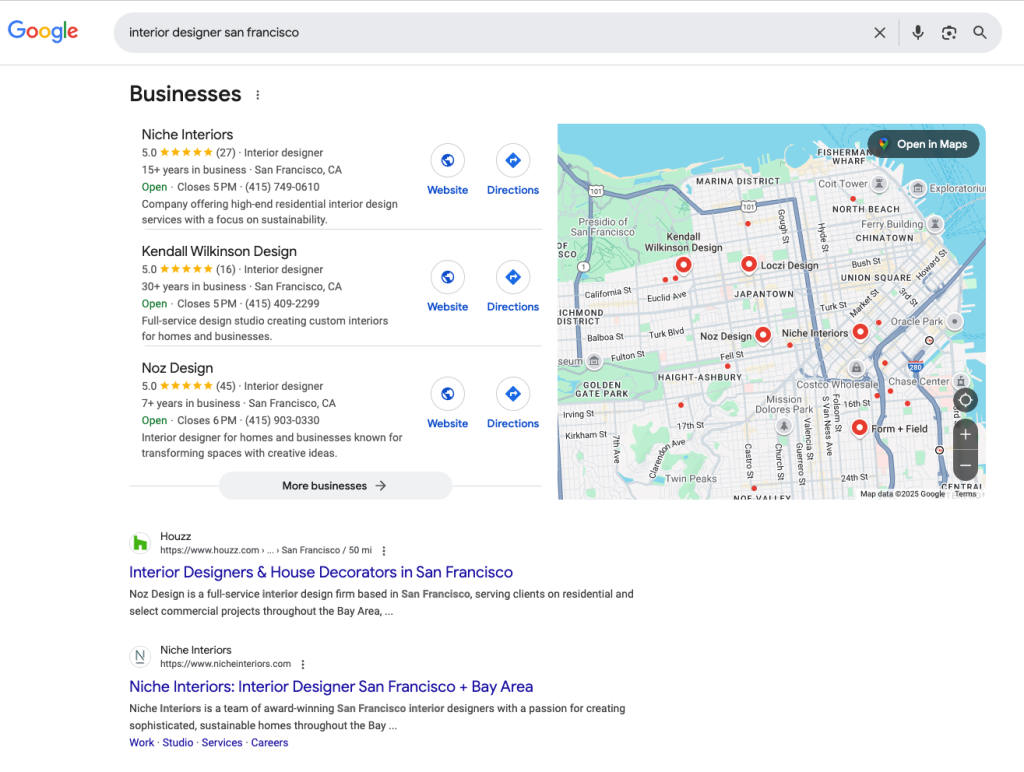Open the Work sitelink
Image resolution: width=1024 pixels, height=772 pixels.
[x=142, y=743]
